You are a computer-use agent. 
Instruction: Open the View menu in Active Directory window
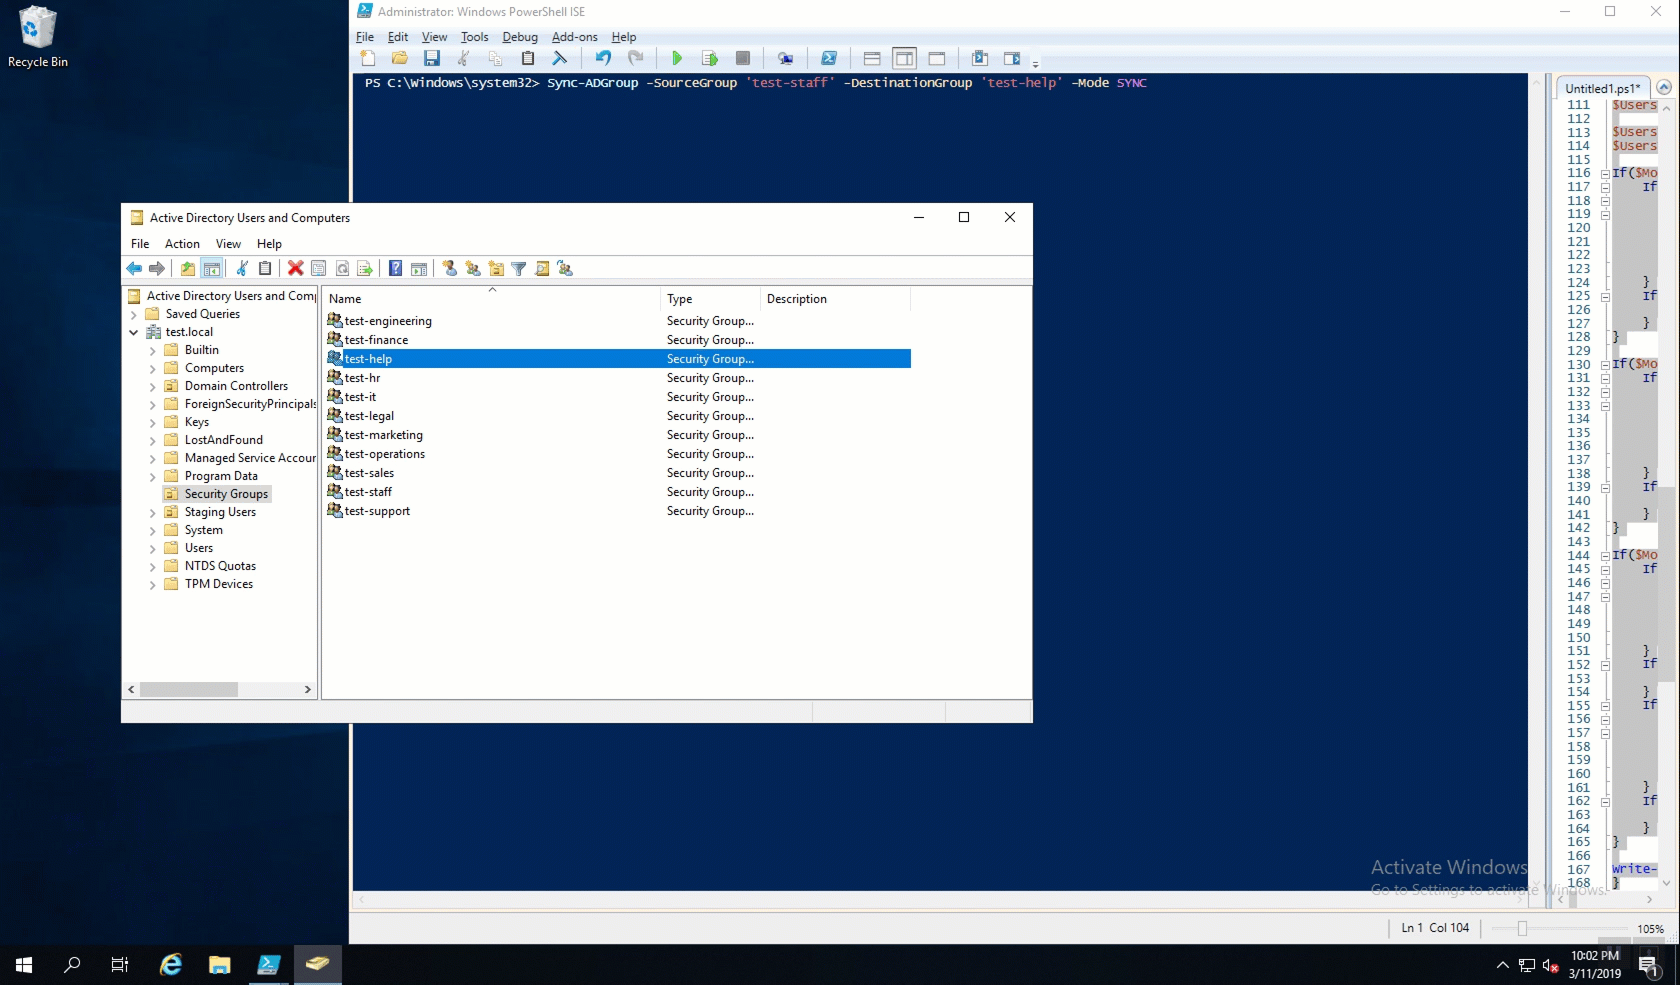[228, 244]
